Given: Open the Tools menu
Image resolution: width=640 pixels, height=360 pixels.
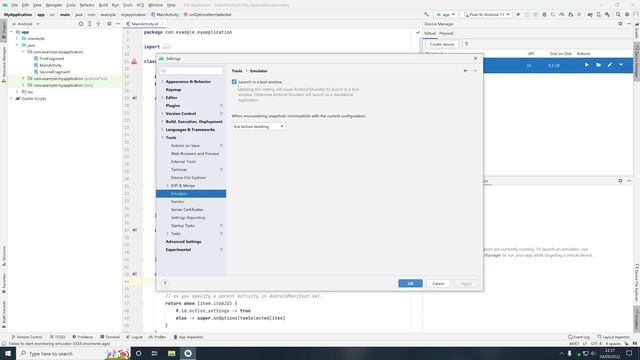Looking at the screenshot, I should pos(128,5).
